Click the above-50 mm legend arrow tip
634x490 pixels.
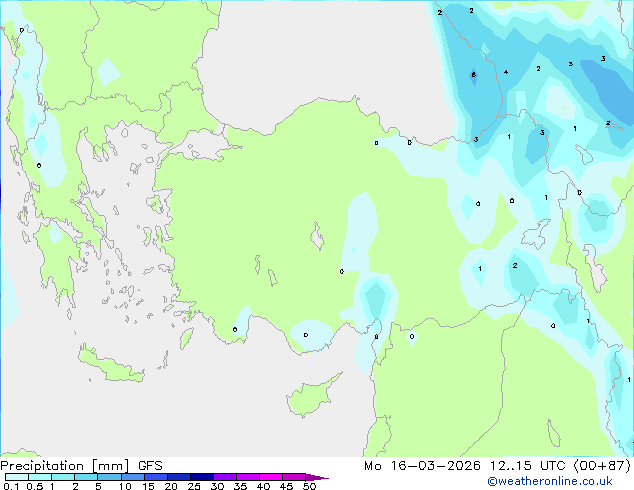click(317, 477)
